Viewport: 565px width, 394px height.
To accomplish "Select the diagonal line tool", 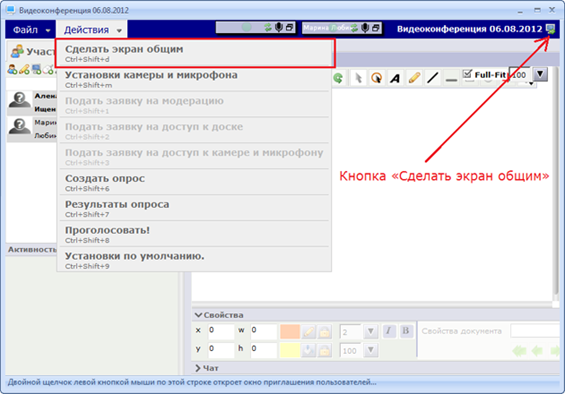I will (x=433, y=78).
